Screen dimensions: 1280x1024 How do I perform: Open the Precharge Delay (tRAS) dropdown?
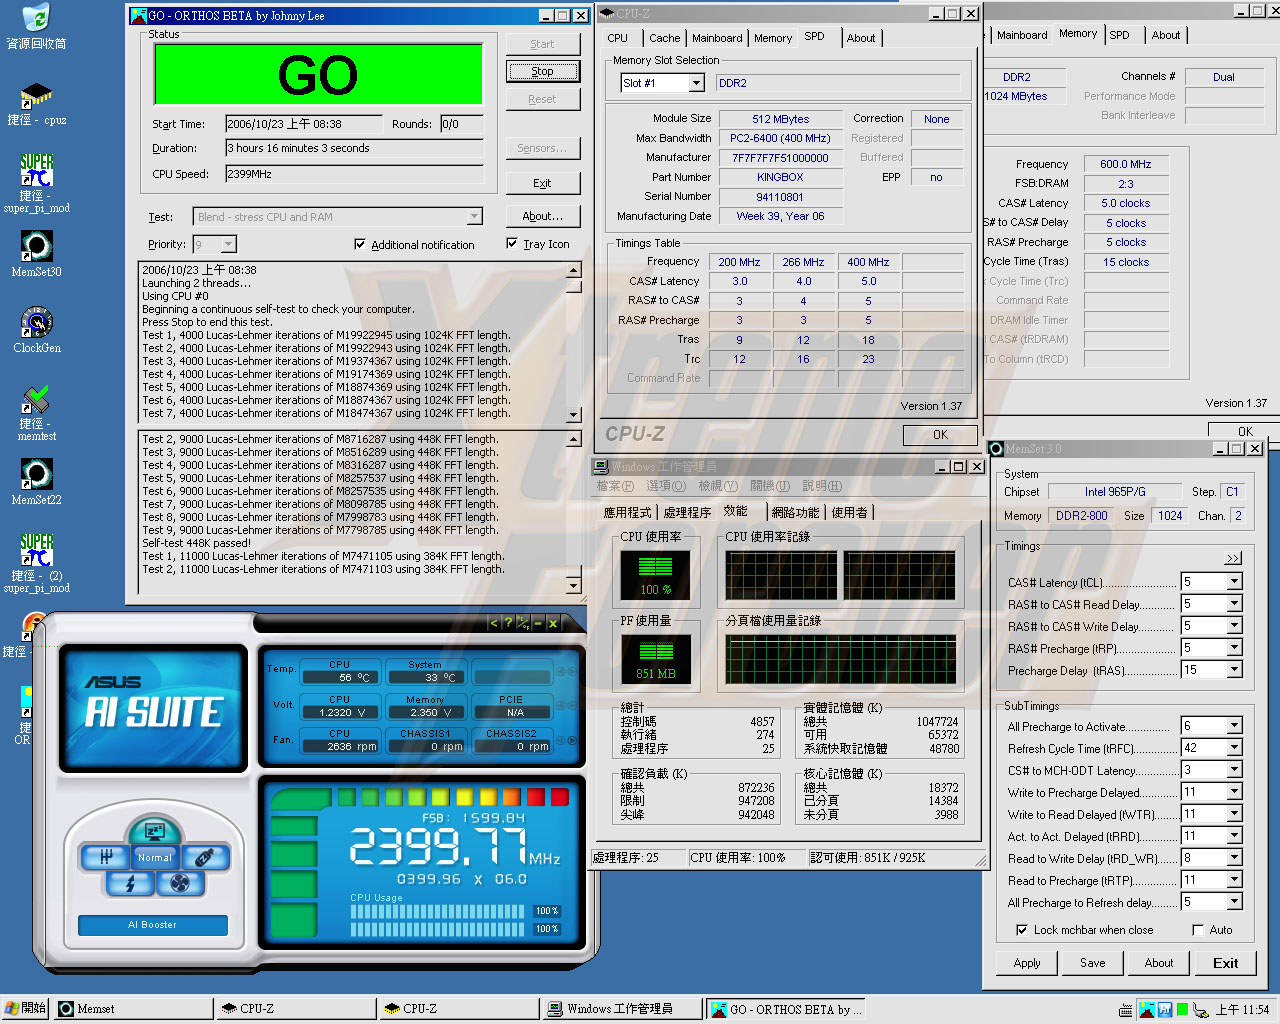click(x=1234, y=670)
